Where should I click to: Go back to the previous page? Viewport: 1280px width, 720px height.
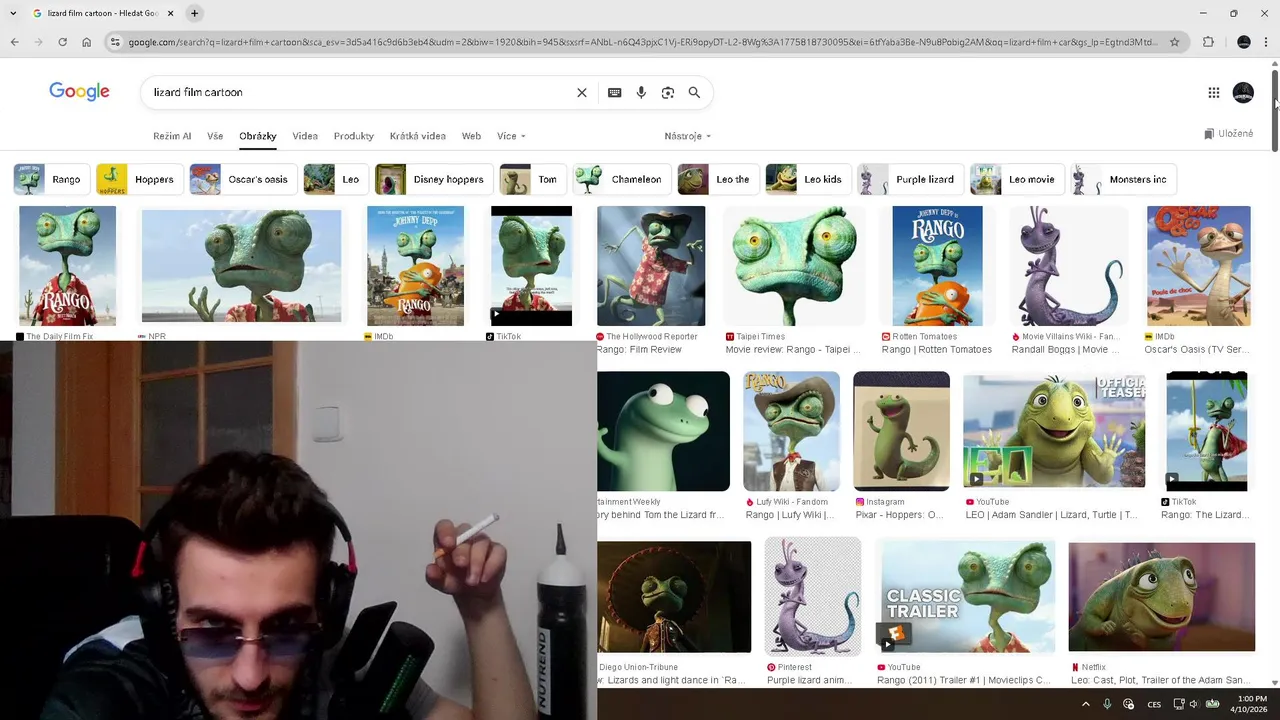tap(14, 42)
